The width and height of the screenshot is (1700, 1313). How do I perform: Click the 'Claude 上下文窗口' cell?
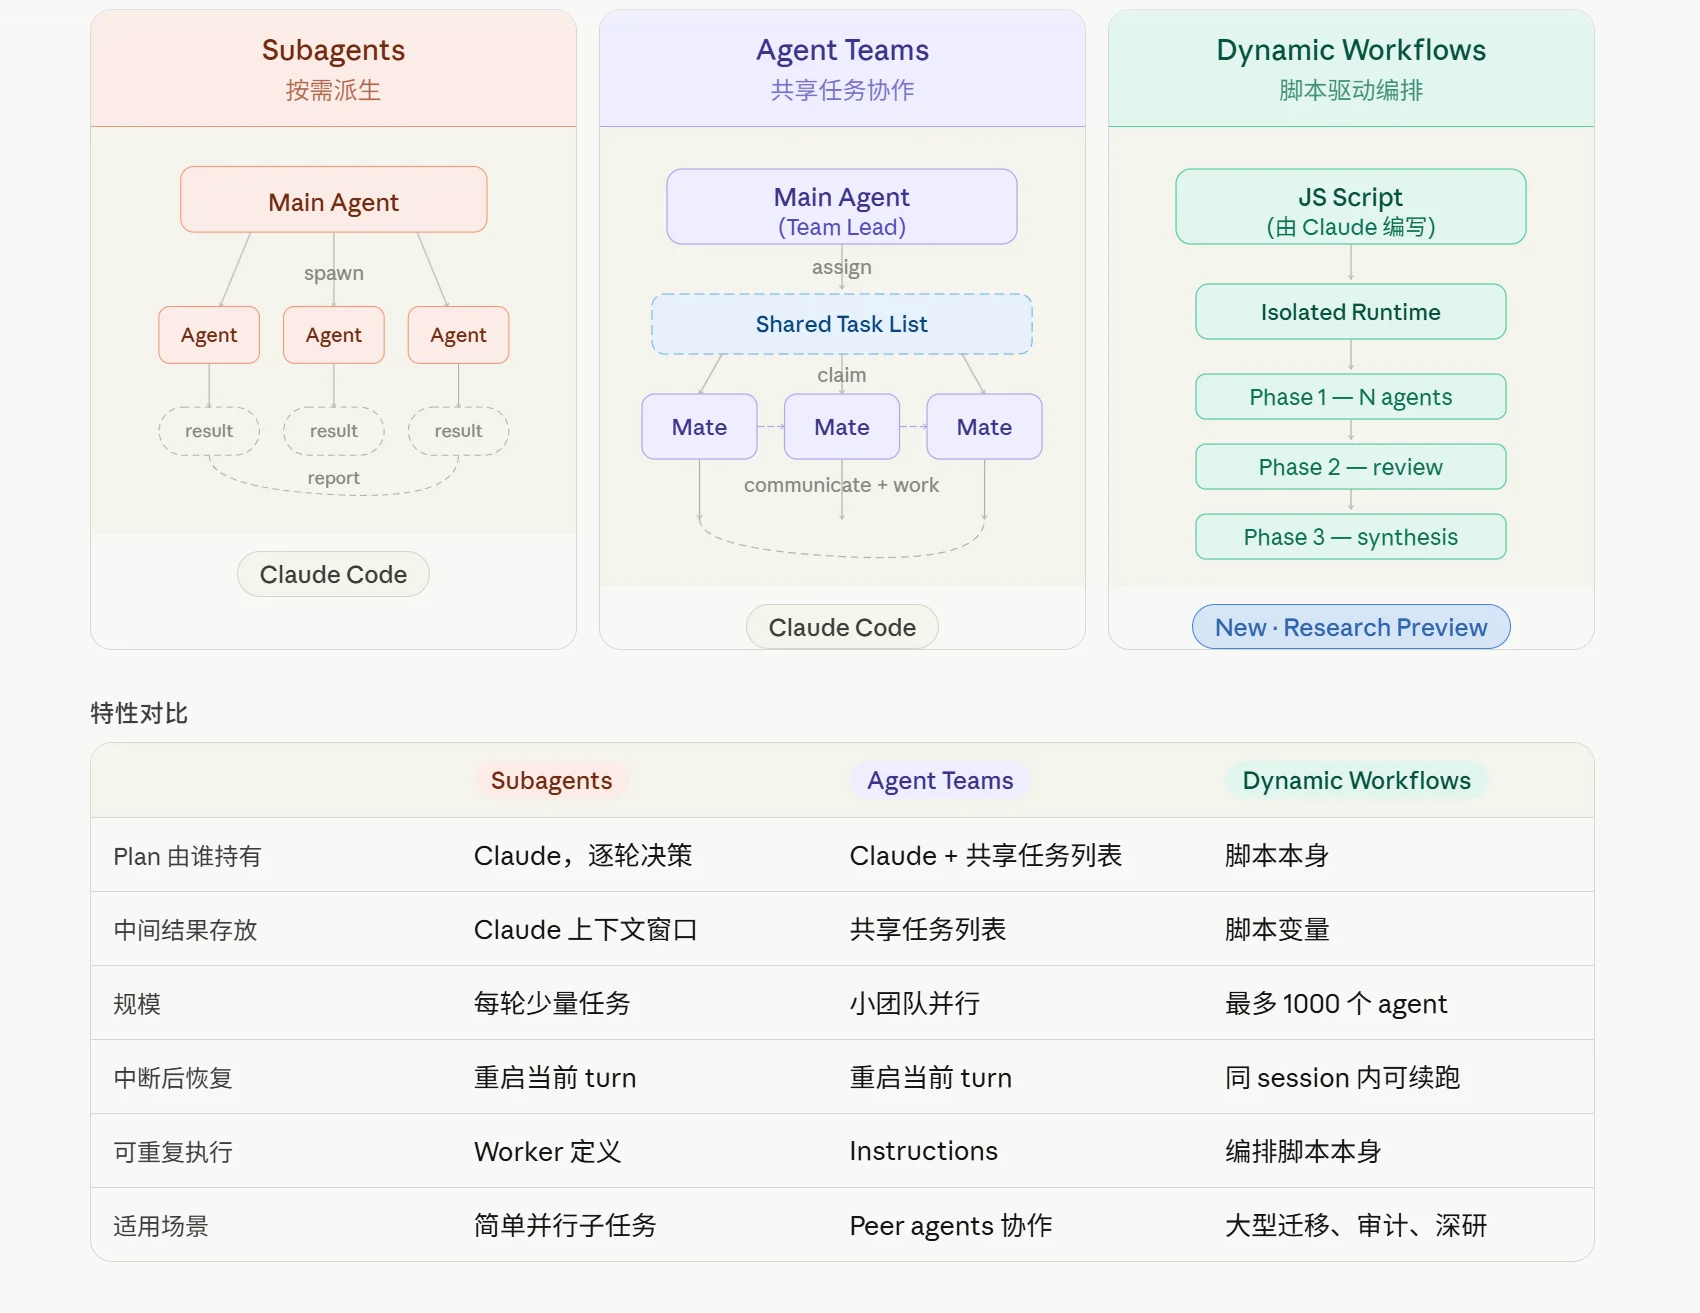585,930
